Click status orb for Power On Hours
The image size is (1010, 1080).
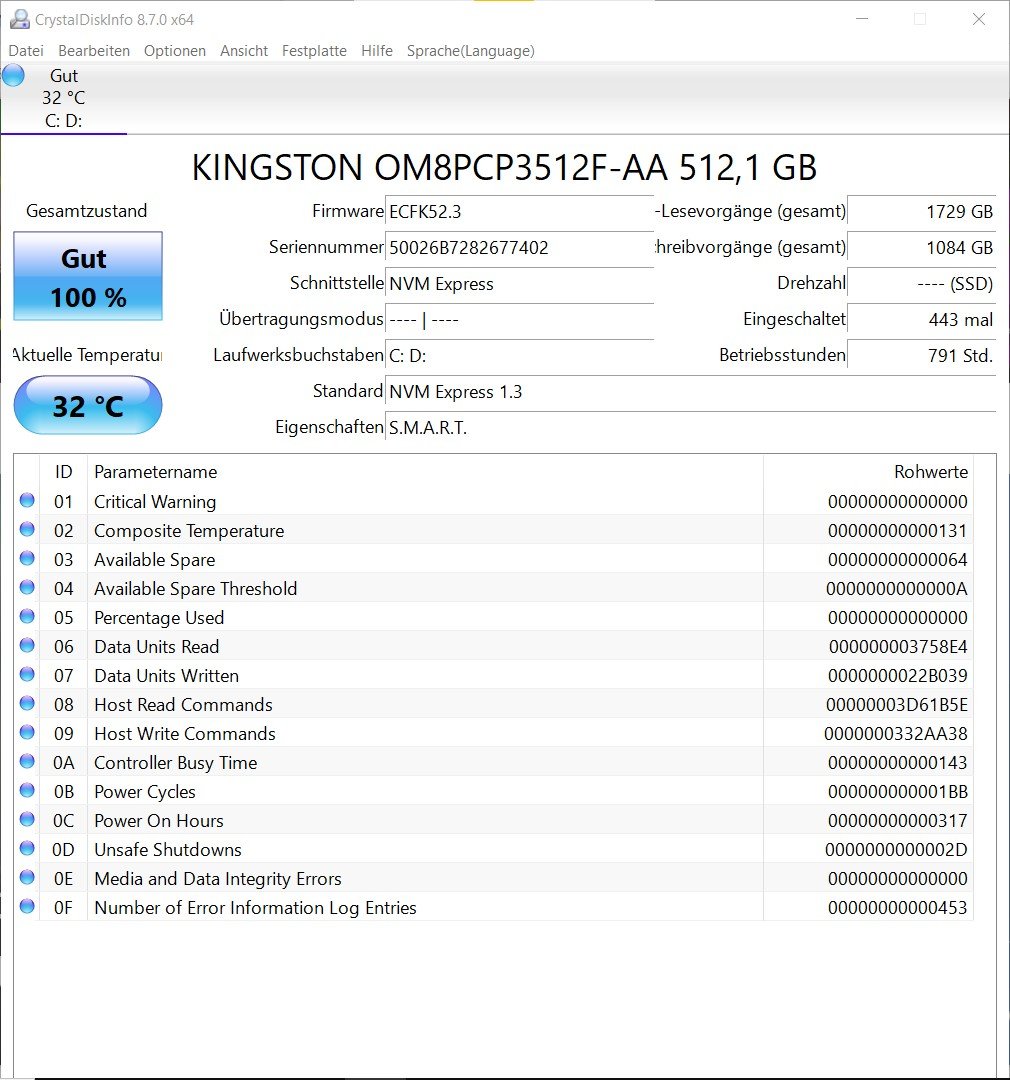click(x=27, y=820)
